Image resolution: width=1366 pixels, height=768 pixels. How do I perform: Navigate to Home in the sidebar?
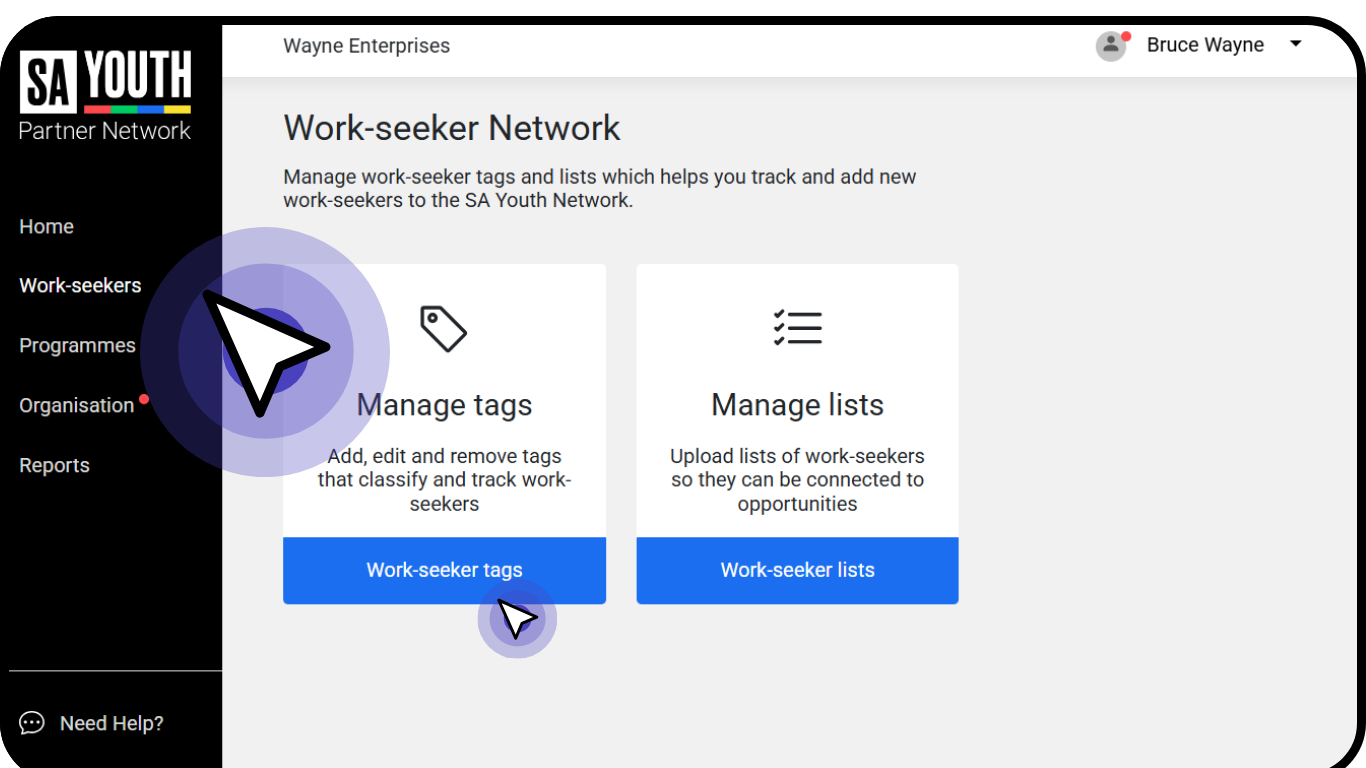click(x=46, y=226)
